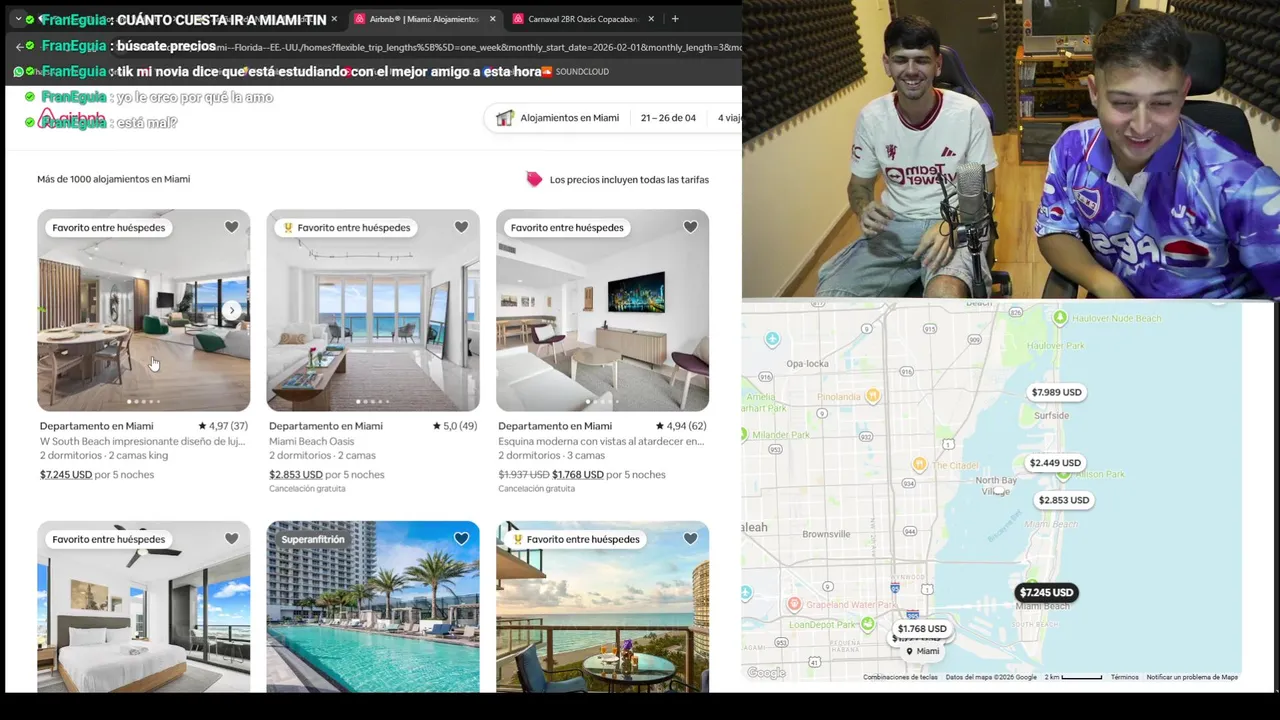The width and height of the screenshot is (1280, 720).
Task: Click 'Más de 1000 alojamientos en Miami'
Action: tap(113, 179)
